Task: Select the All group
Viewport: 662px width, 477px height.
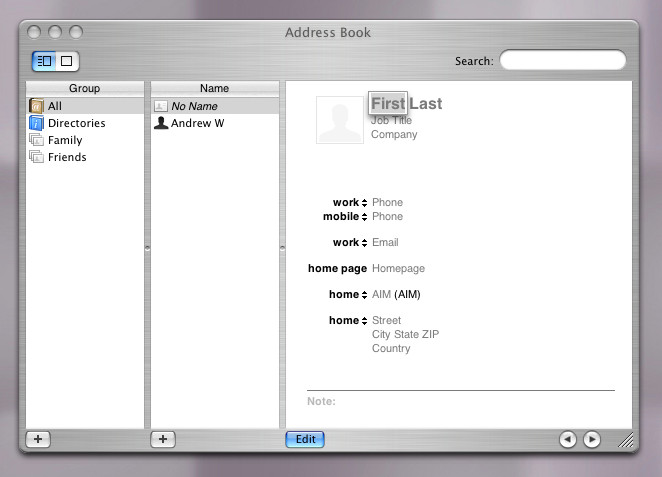Action: pyautogui.click(x=55, y=106)
